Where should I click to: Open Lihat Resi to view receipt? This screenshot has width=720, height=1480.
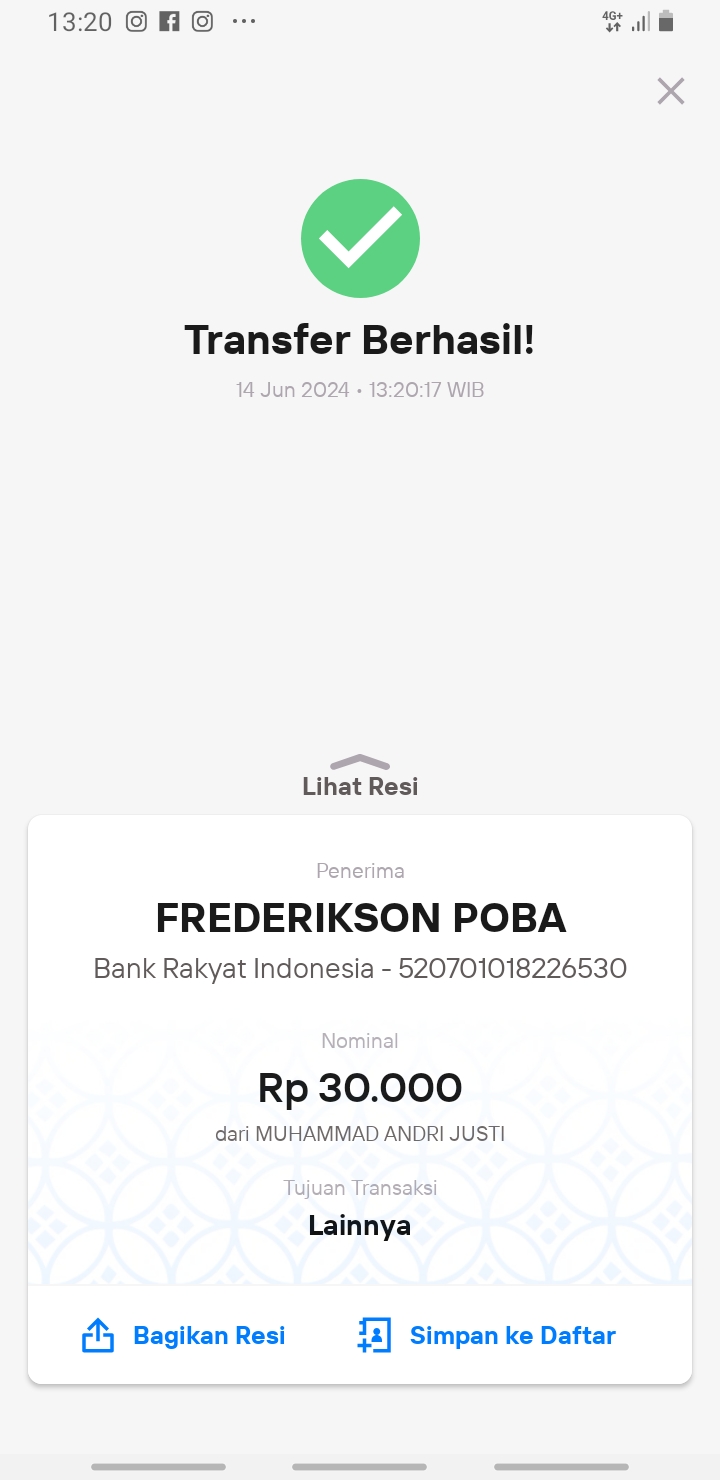[x=360, y=786]
